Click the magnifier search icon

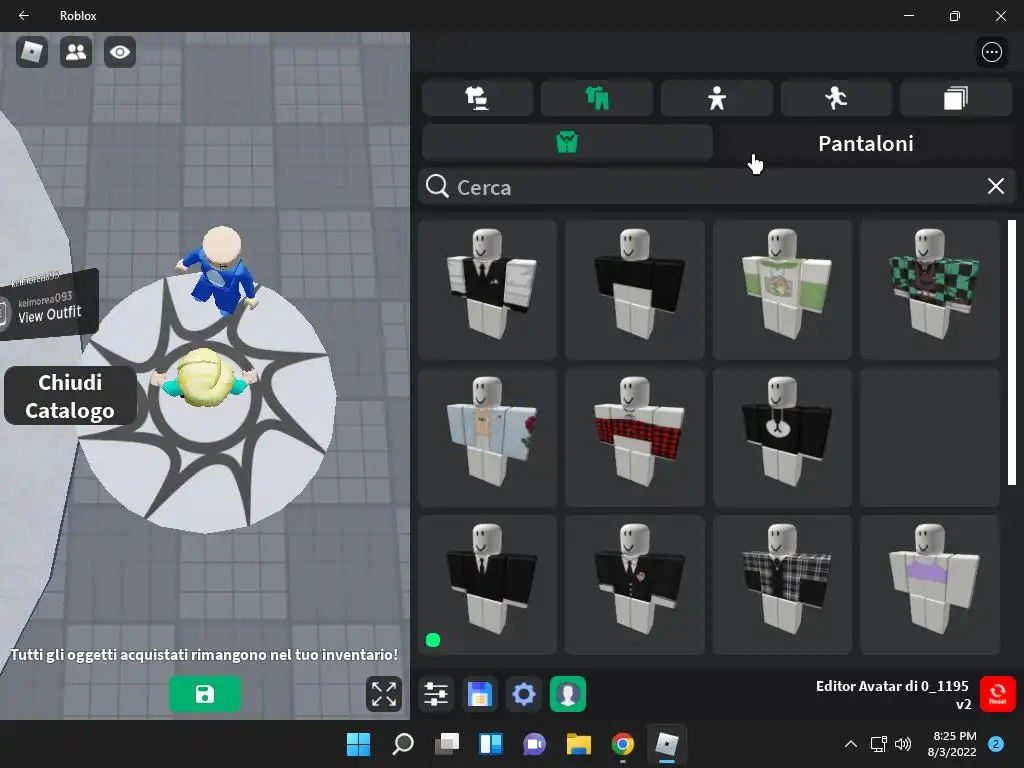click(437, 186)
